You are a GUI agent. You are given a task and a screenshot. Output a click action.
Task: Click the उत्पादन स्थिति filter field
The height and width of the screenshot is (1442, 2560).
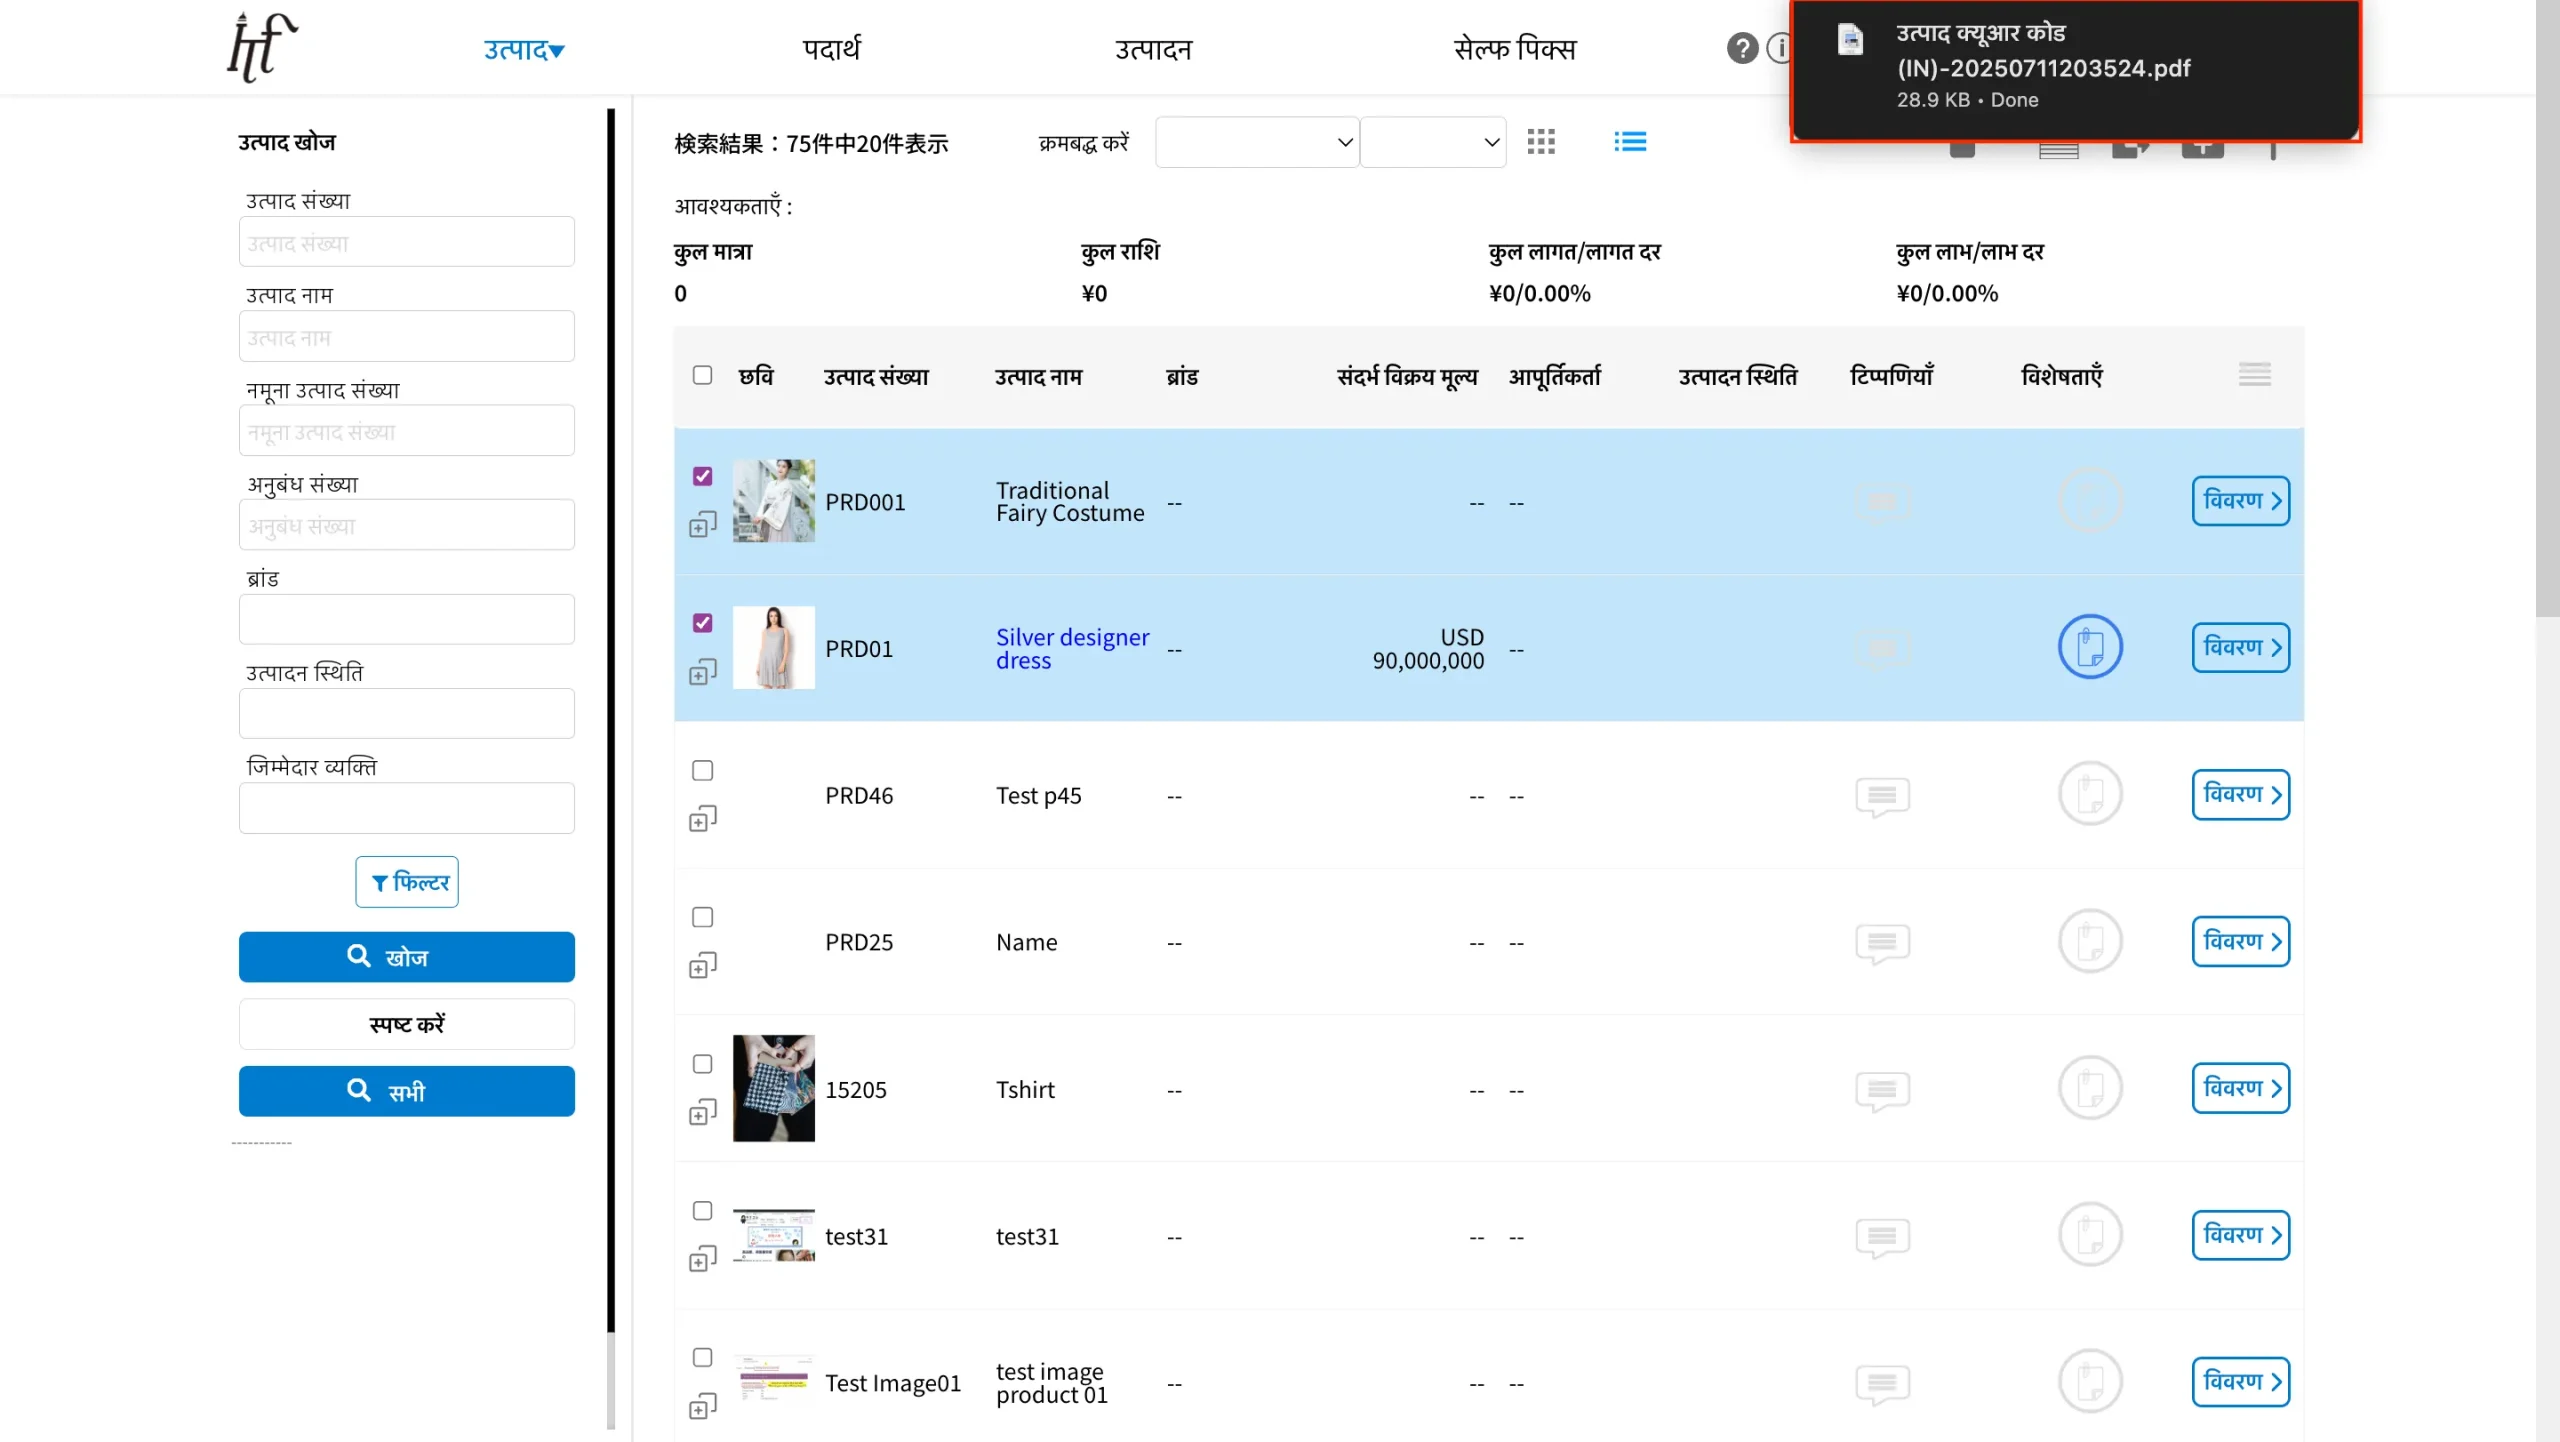[407, 714]
